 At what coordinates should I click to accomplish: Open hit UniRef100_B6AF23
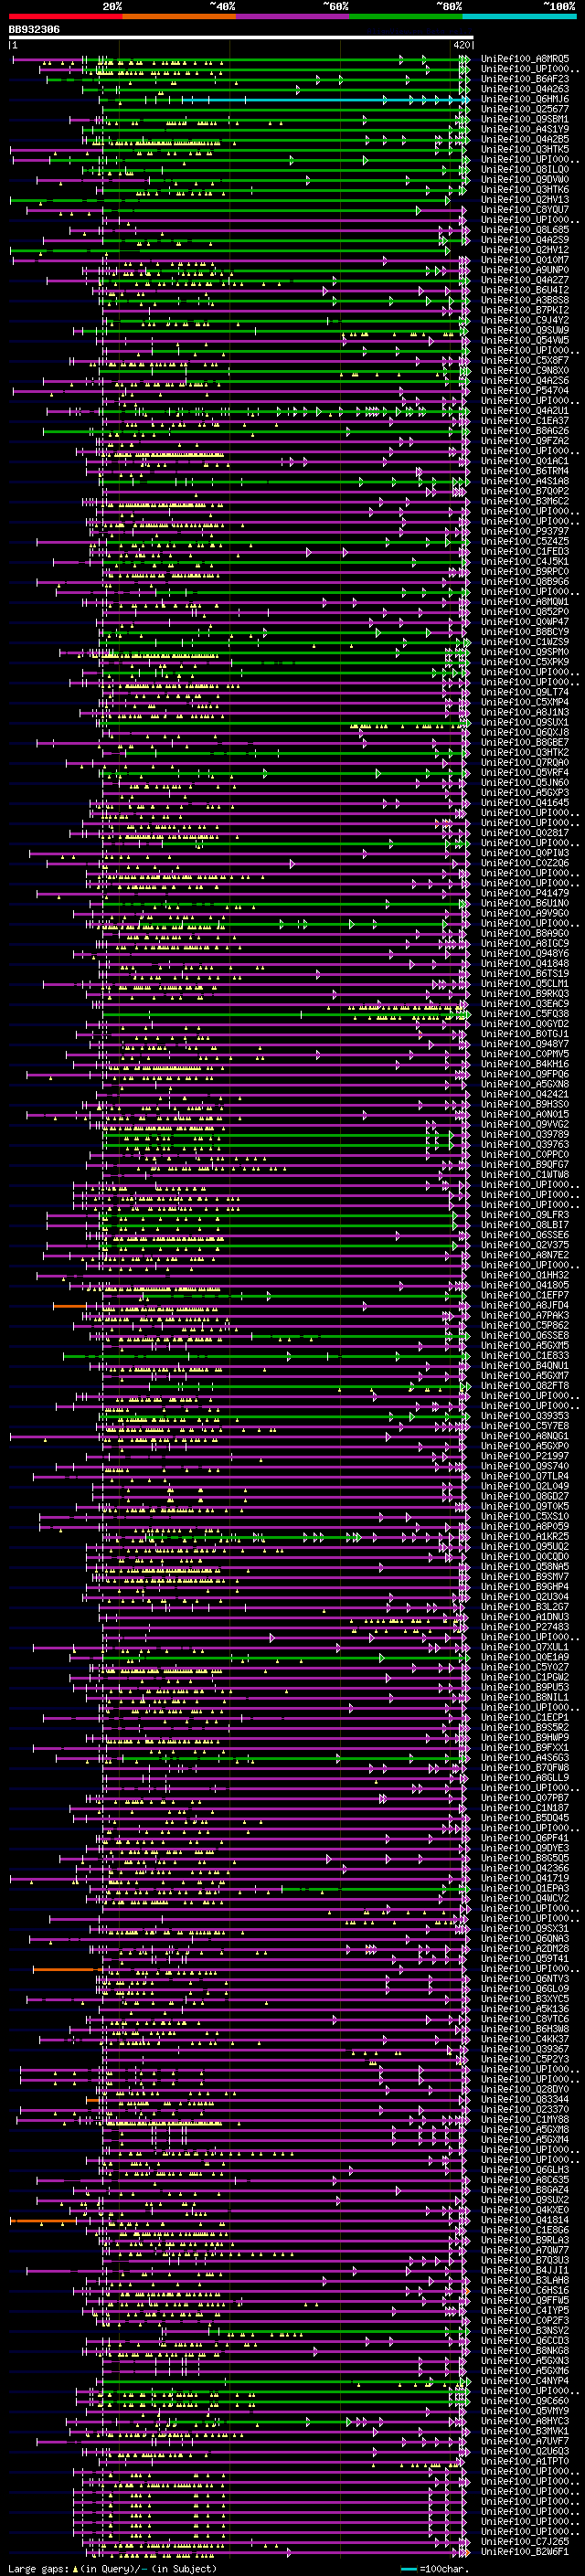(525, 79)
